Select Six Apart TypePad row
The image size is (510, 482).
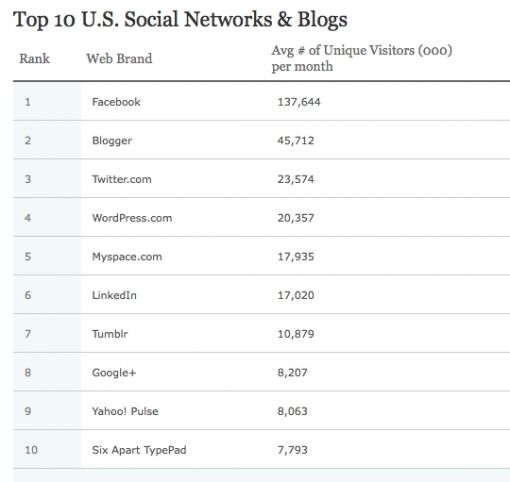click(x=261, y=450)
